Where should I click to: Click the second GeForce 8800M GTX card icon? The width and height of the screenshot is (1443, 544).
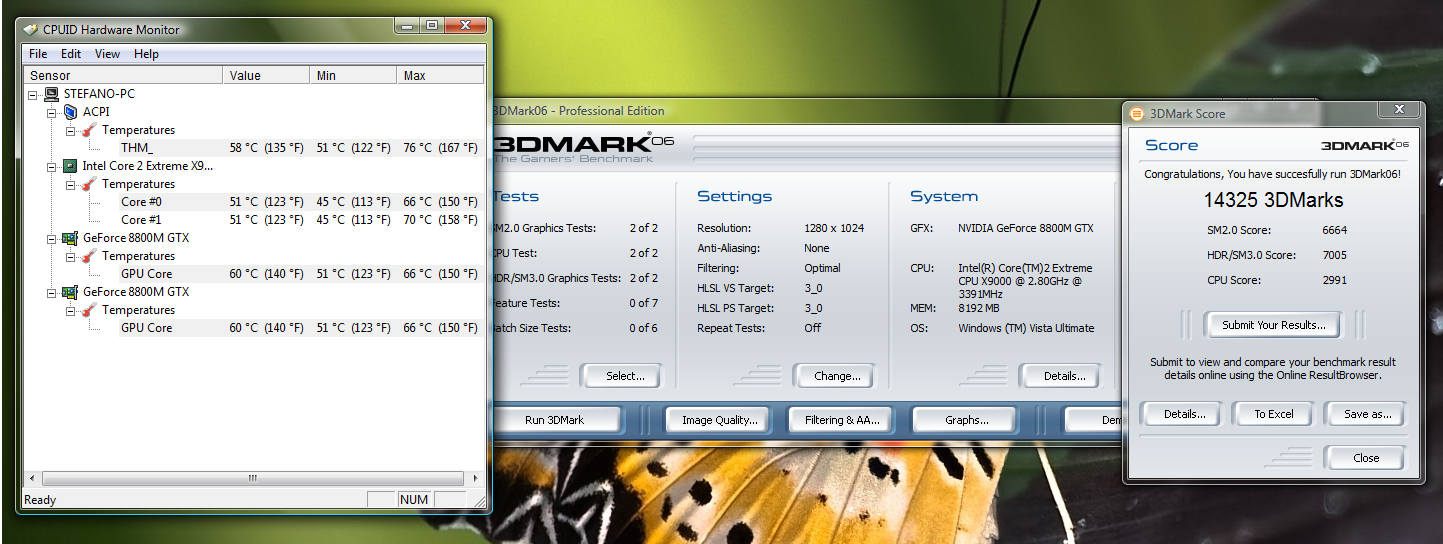pos(70,292)
